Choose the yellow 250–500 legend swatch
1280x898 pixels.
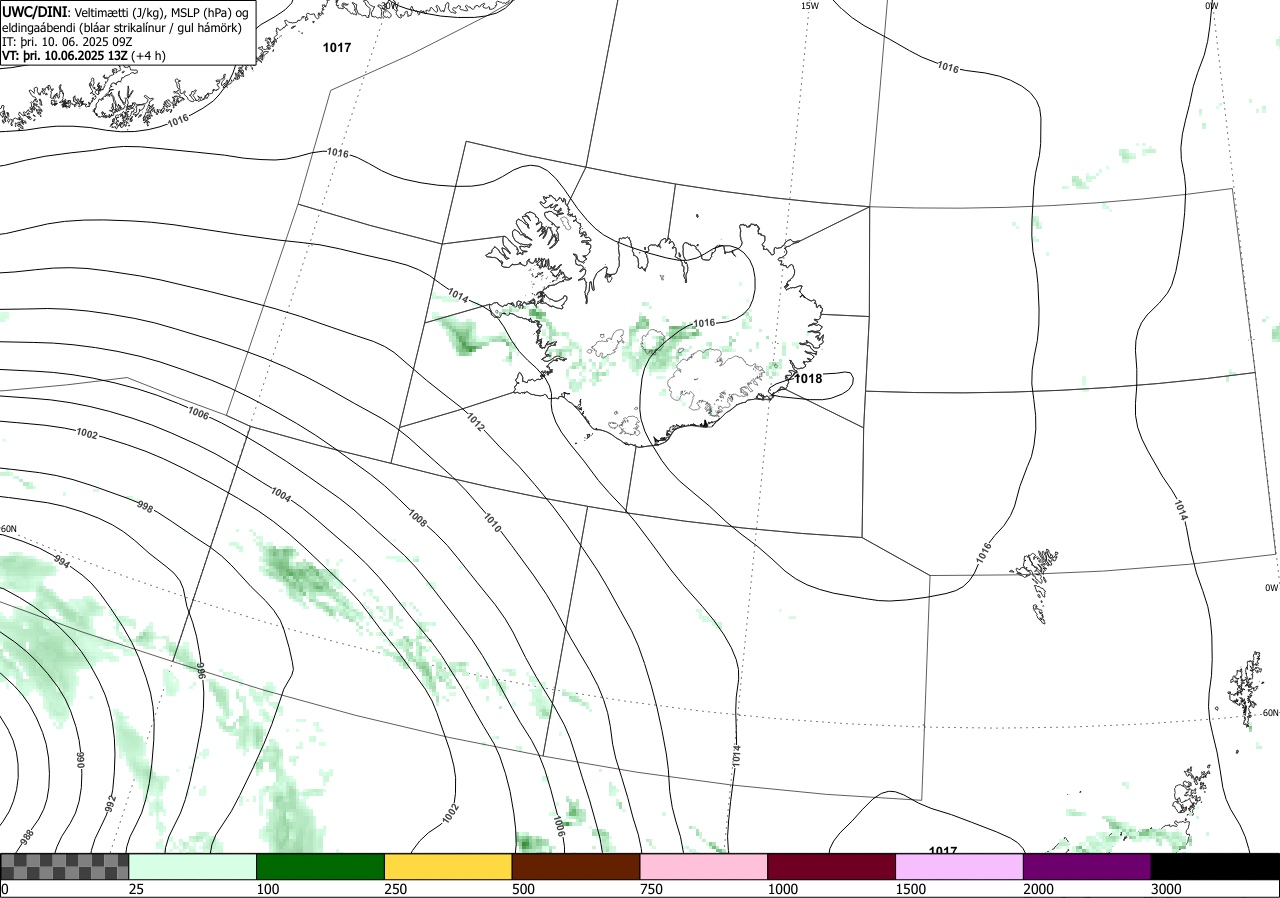click(448, 866)
